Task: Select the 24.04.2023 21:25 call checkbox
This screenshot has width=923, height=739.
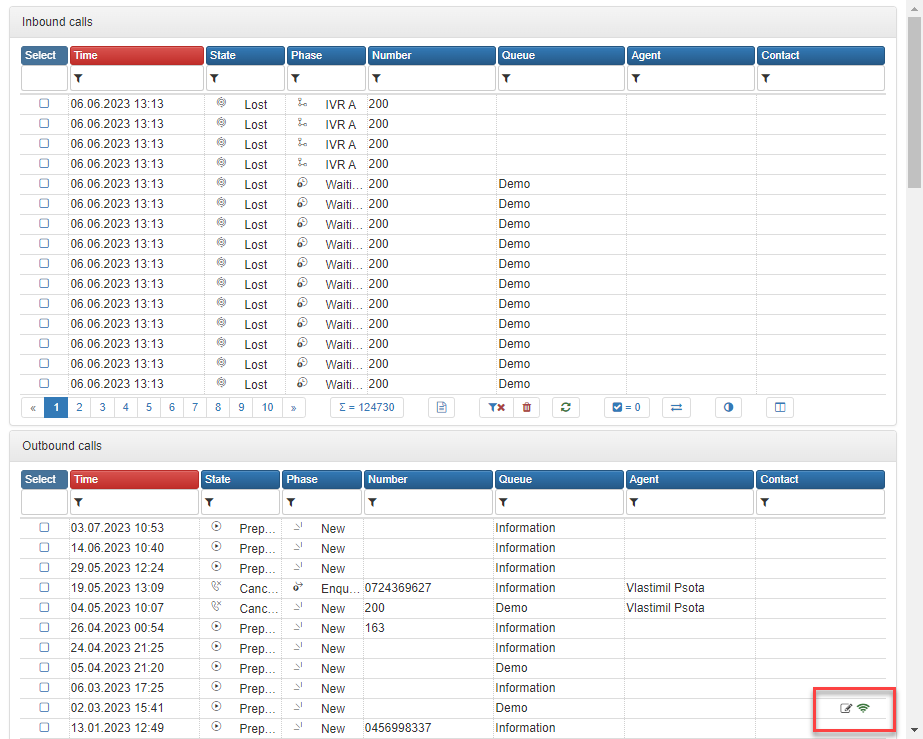Action: tap(44, 648)
